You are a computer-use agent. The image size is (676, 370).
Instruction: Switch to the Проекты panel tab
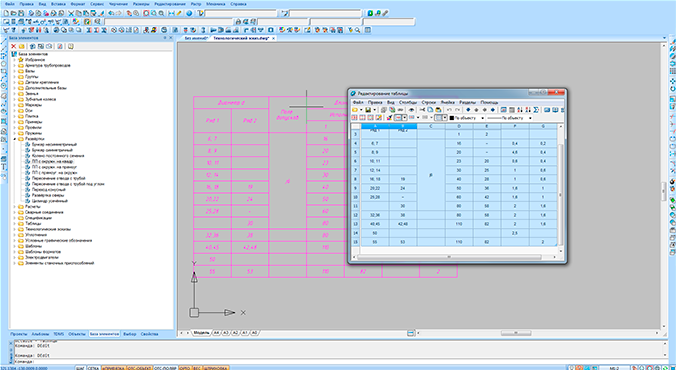(x=19, y=334)
